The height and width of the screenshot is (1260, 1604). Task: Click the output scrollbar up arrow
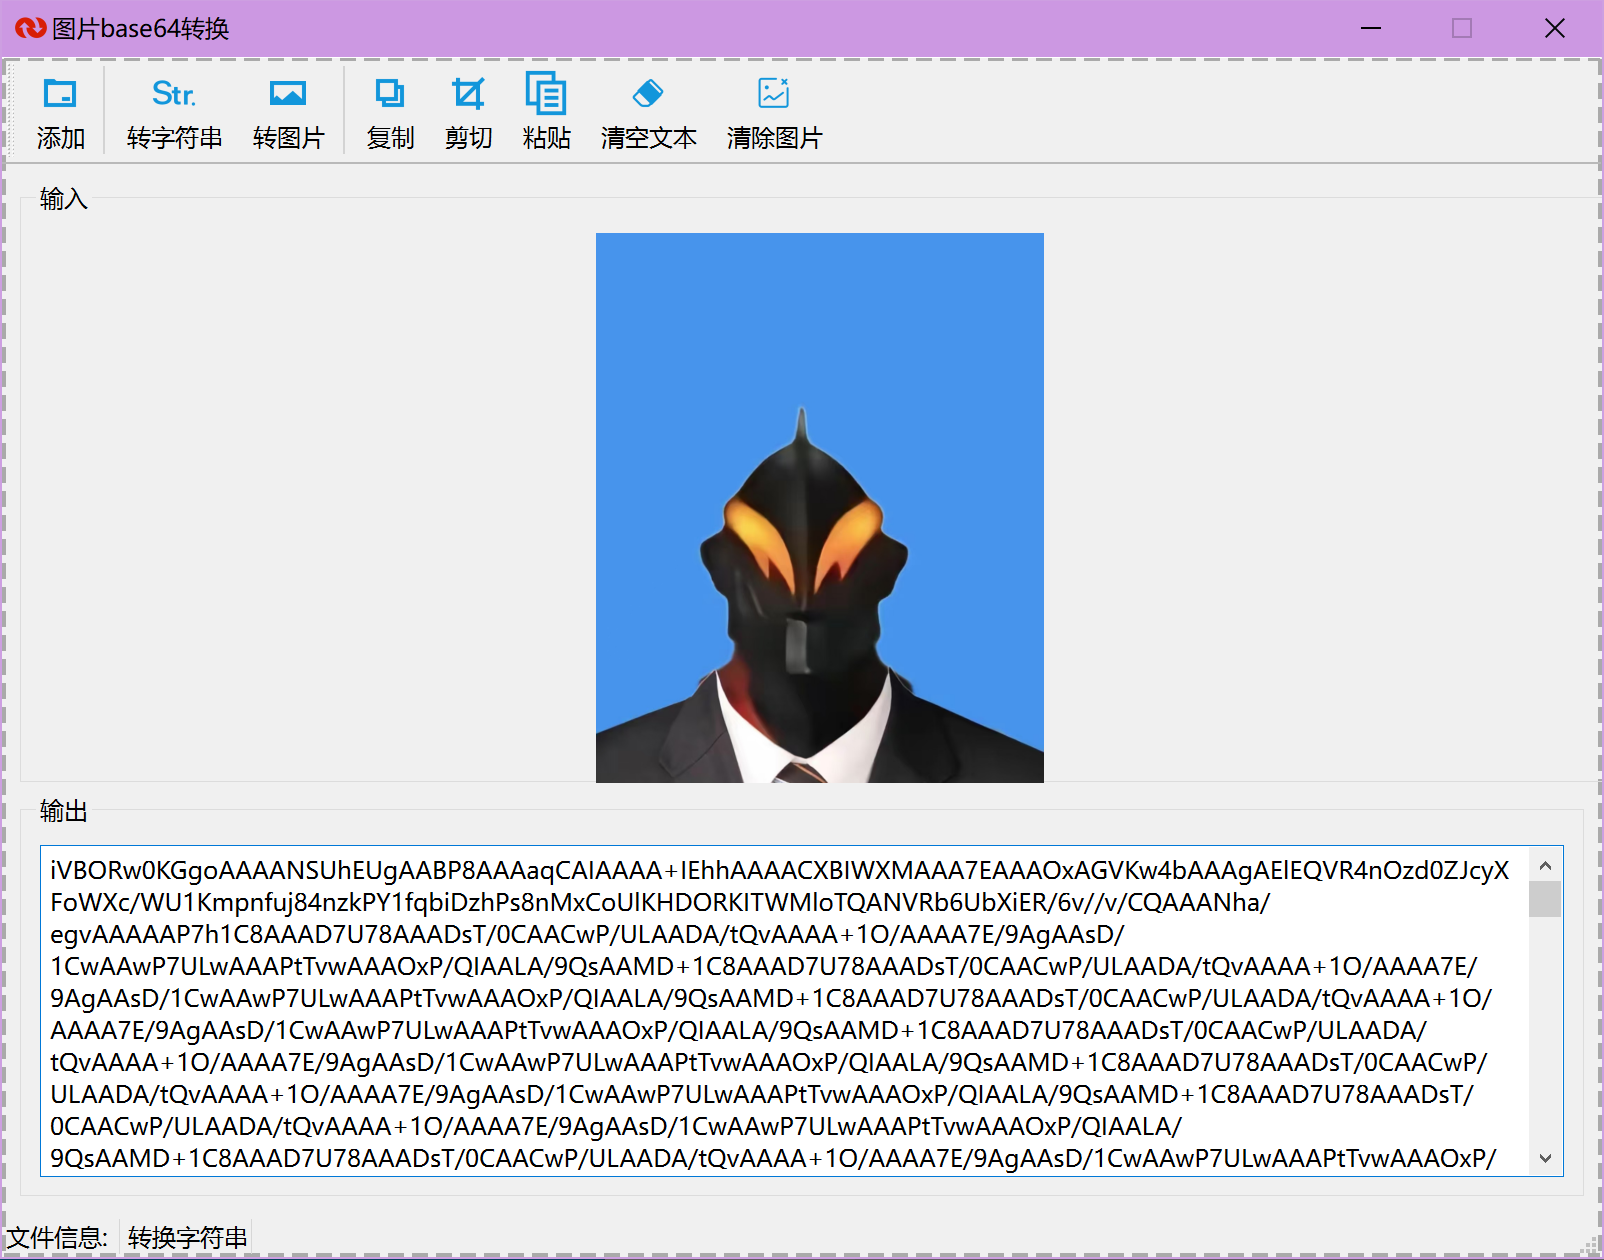tap(1545, 865)
